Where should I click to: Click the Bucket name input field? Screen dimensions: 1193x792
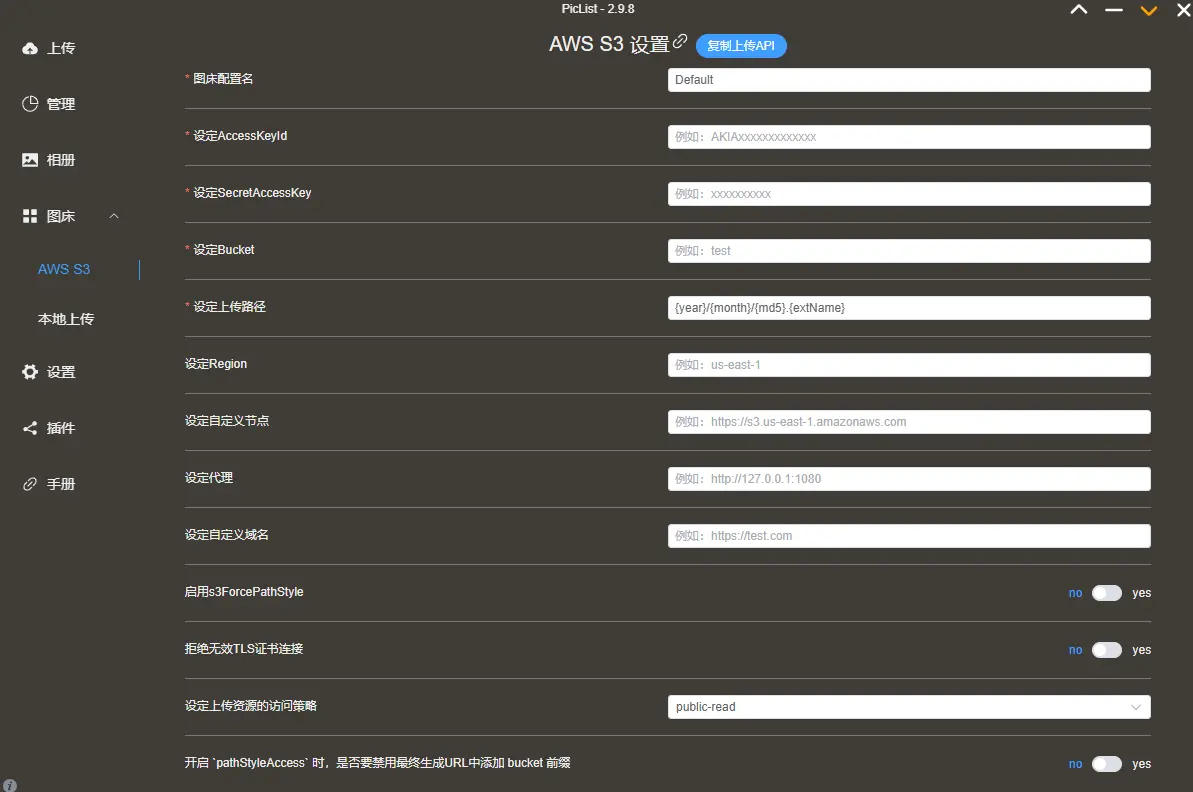tap(908, 251)
